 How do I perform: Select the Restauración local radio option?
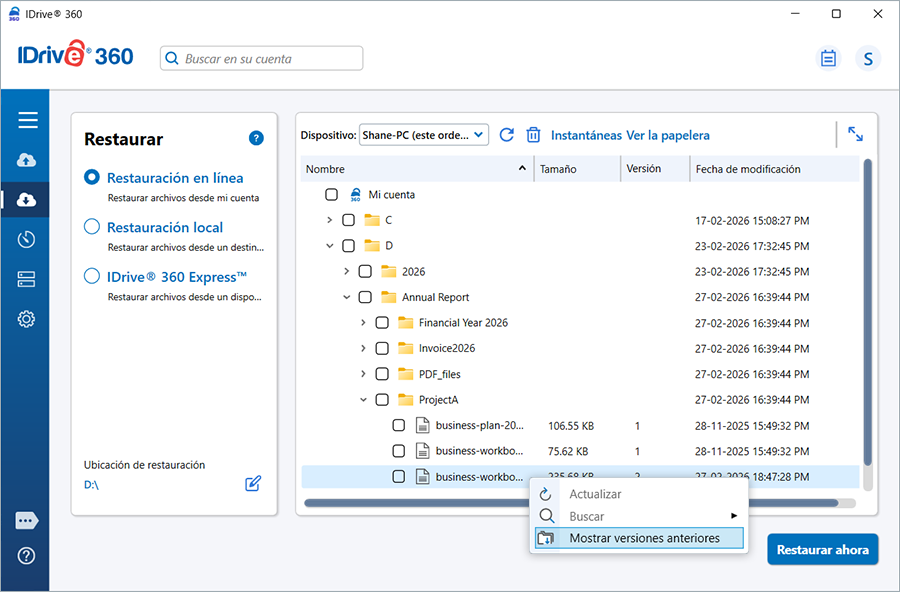click(x=92, y=227)
